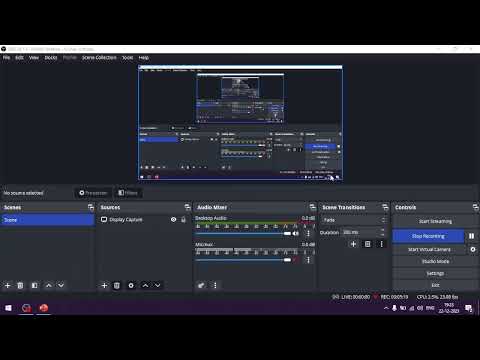
Task: Open advanced audio properties gear icon
Action: click(201, 285)
